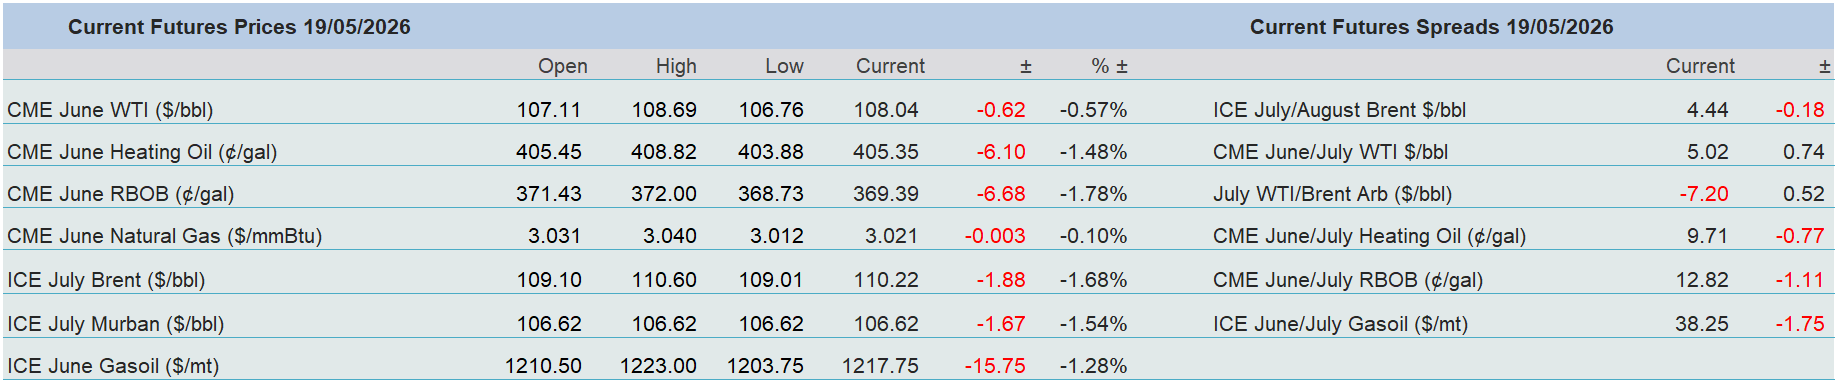The width and height of the screenshot is (1840, 387).
Task: Click the High column header
Action: 676,66
